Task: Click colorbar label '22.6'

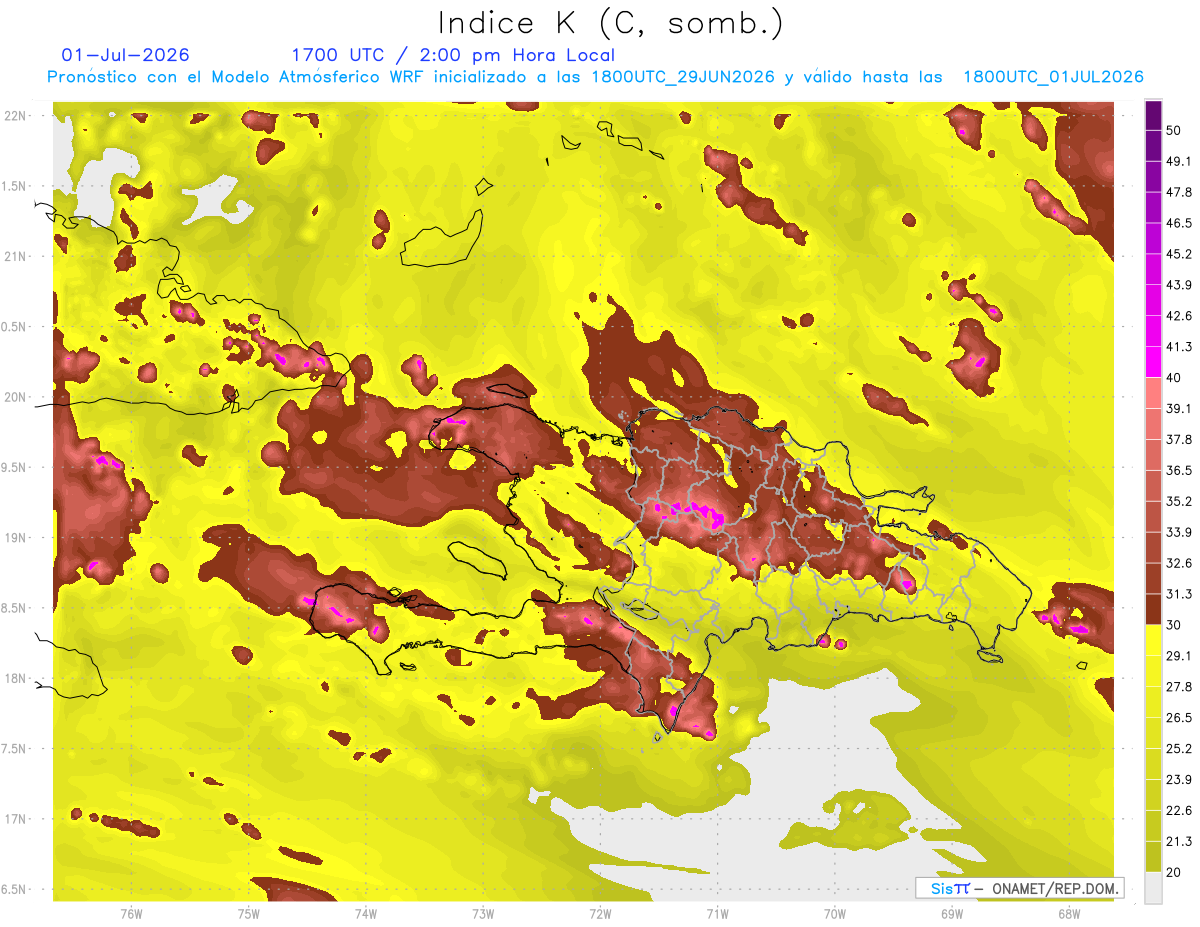Action: [x=1179, y=810]
